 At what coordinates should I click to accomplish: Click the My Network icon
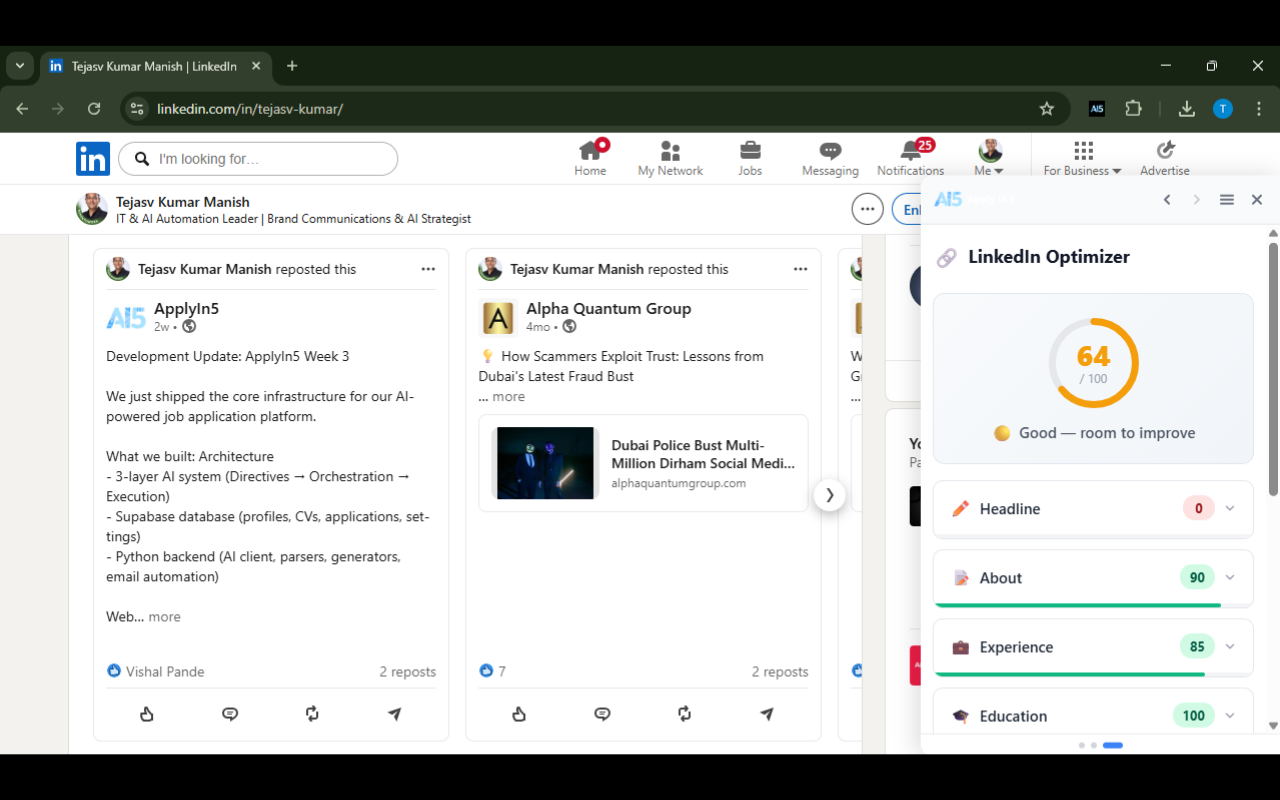tap(669, 156)
